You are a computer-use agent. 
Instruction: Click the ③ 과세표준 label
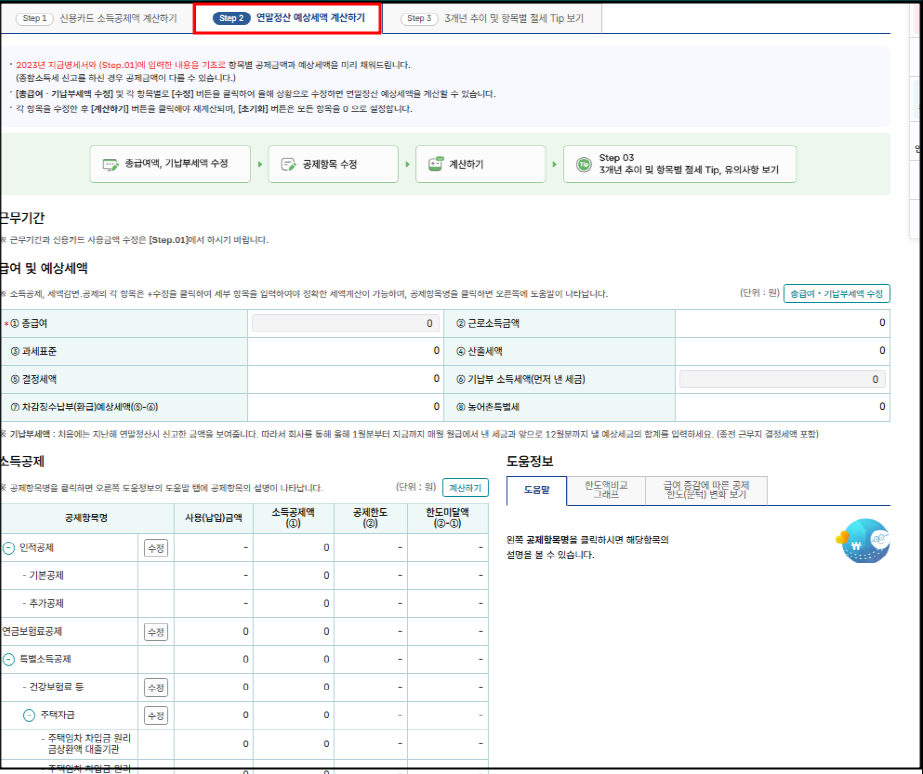coord(34,351)
